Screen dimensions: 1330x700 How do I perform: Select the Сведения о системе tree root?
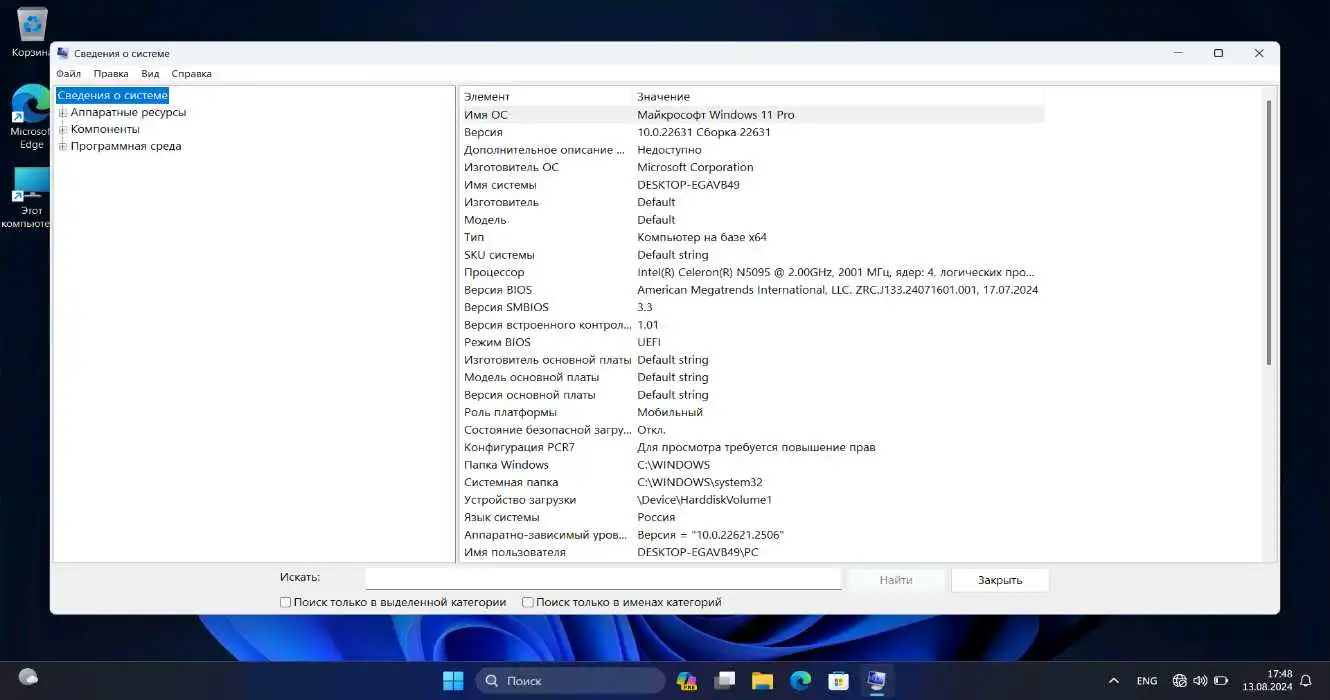tap(112, 95)
